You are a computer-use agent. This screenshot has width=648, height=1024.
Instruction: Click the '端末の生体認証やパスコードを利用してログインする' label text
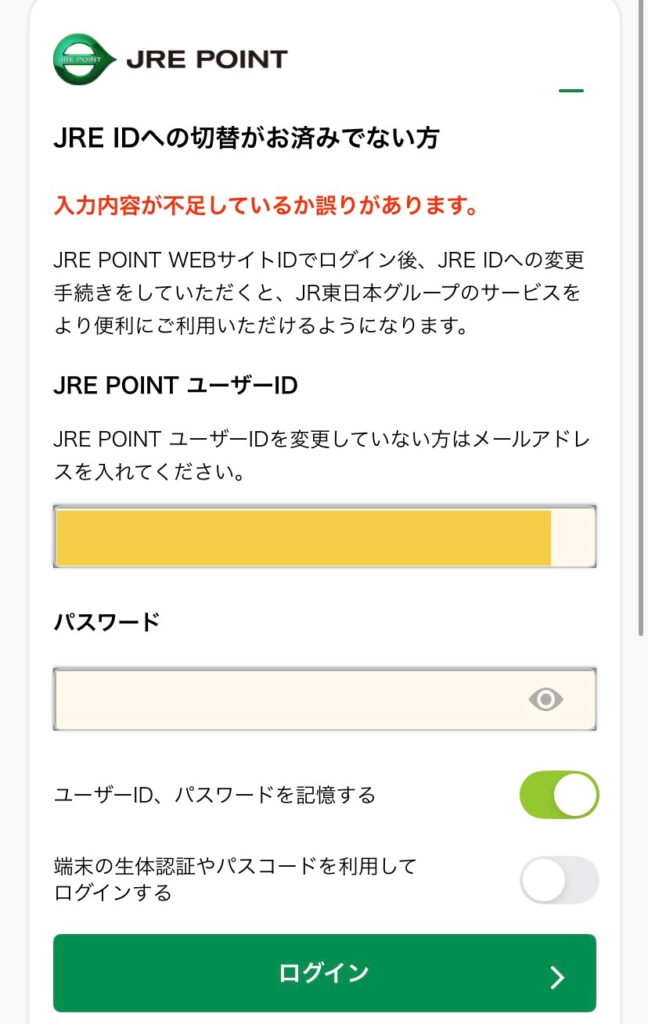[234, 879]
